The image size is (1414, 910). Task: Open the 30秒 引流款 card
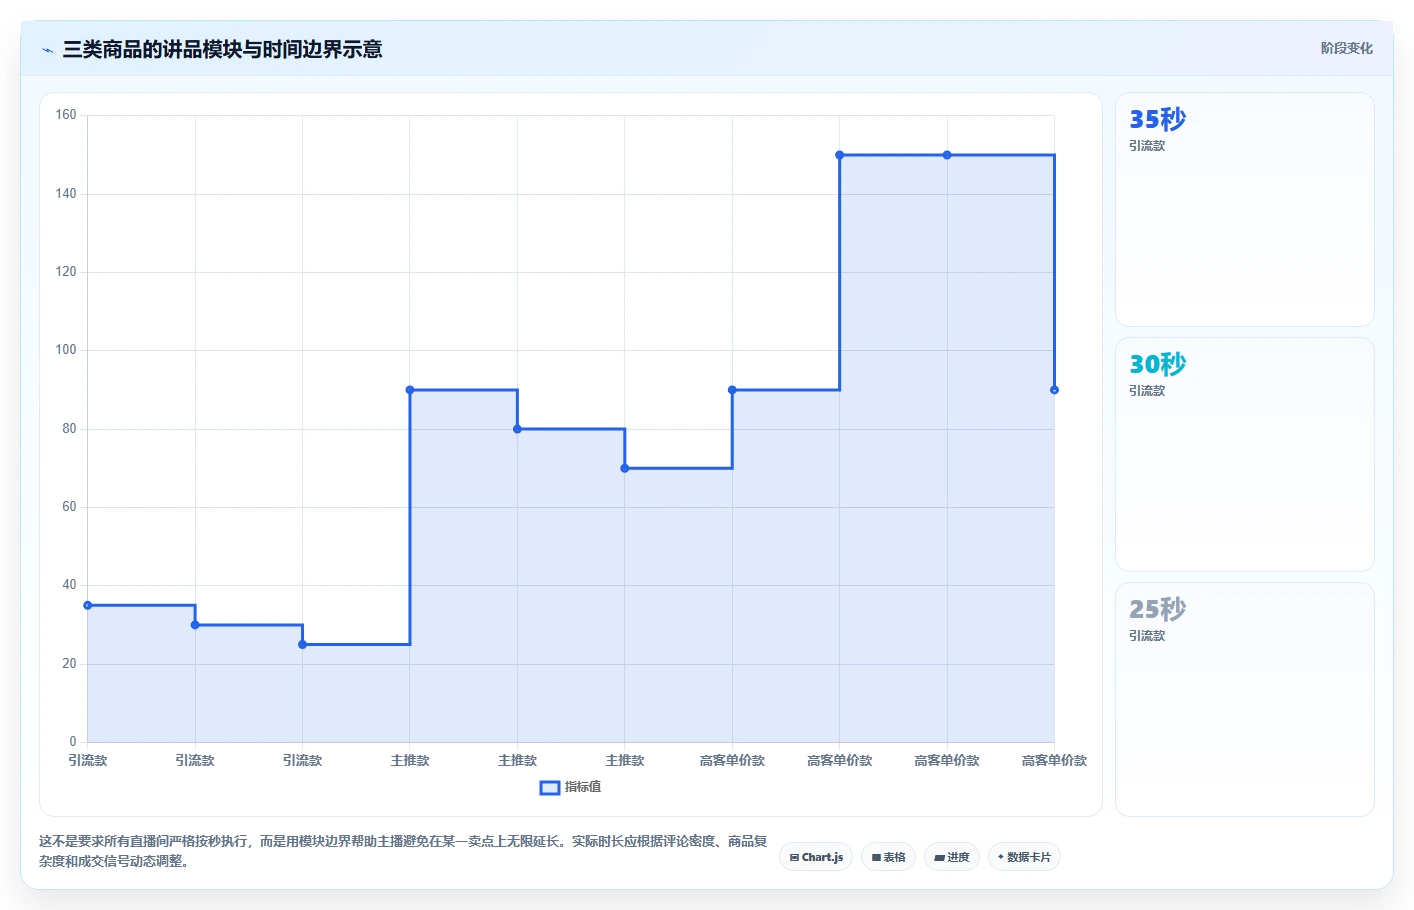point(1245,454)
